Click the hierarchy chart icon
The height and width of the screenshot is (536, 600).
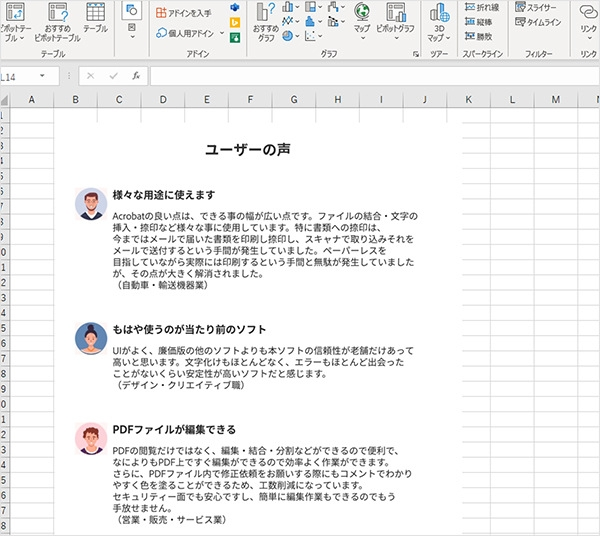pos(310,7)
